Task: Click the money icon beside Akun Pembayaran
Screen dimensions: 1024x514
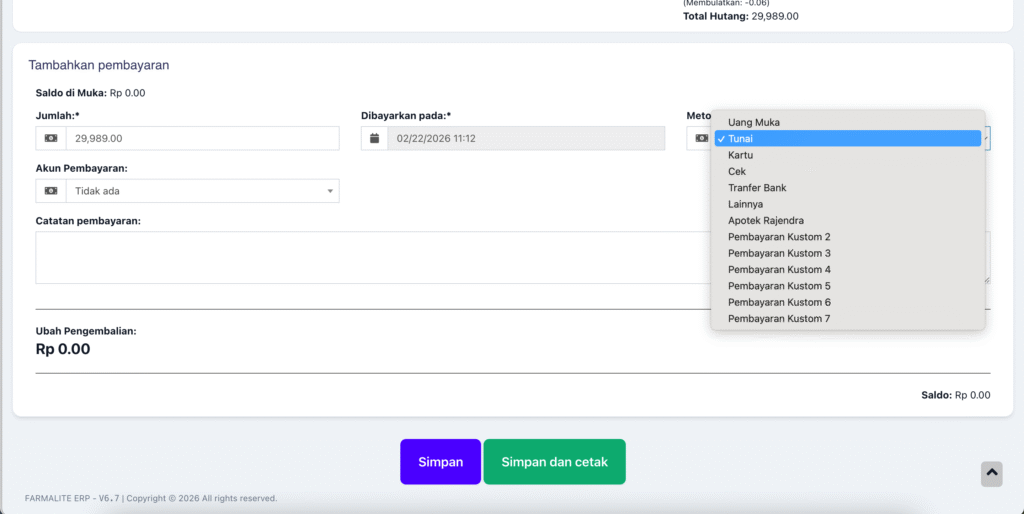Action: pos(51,191)
